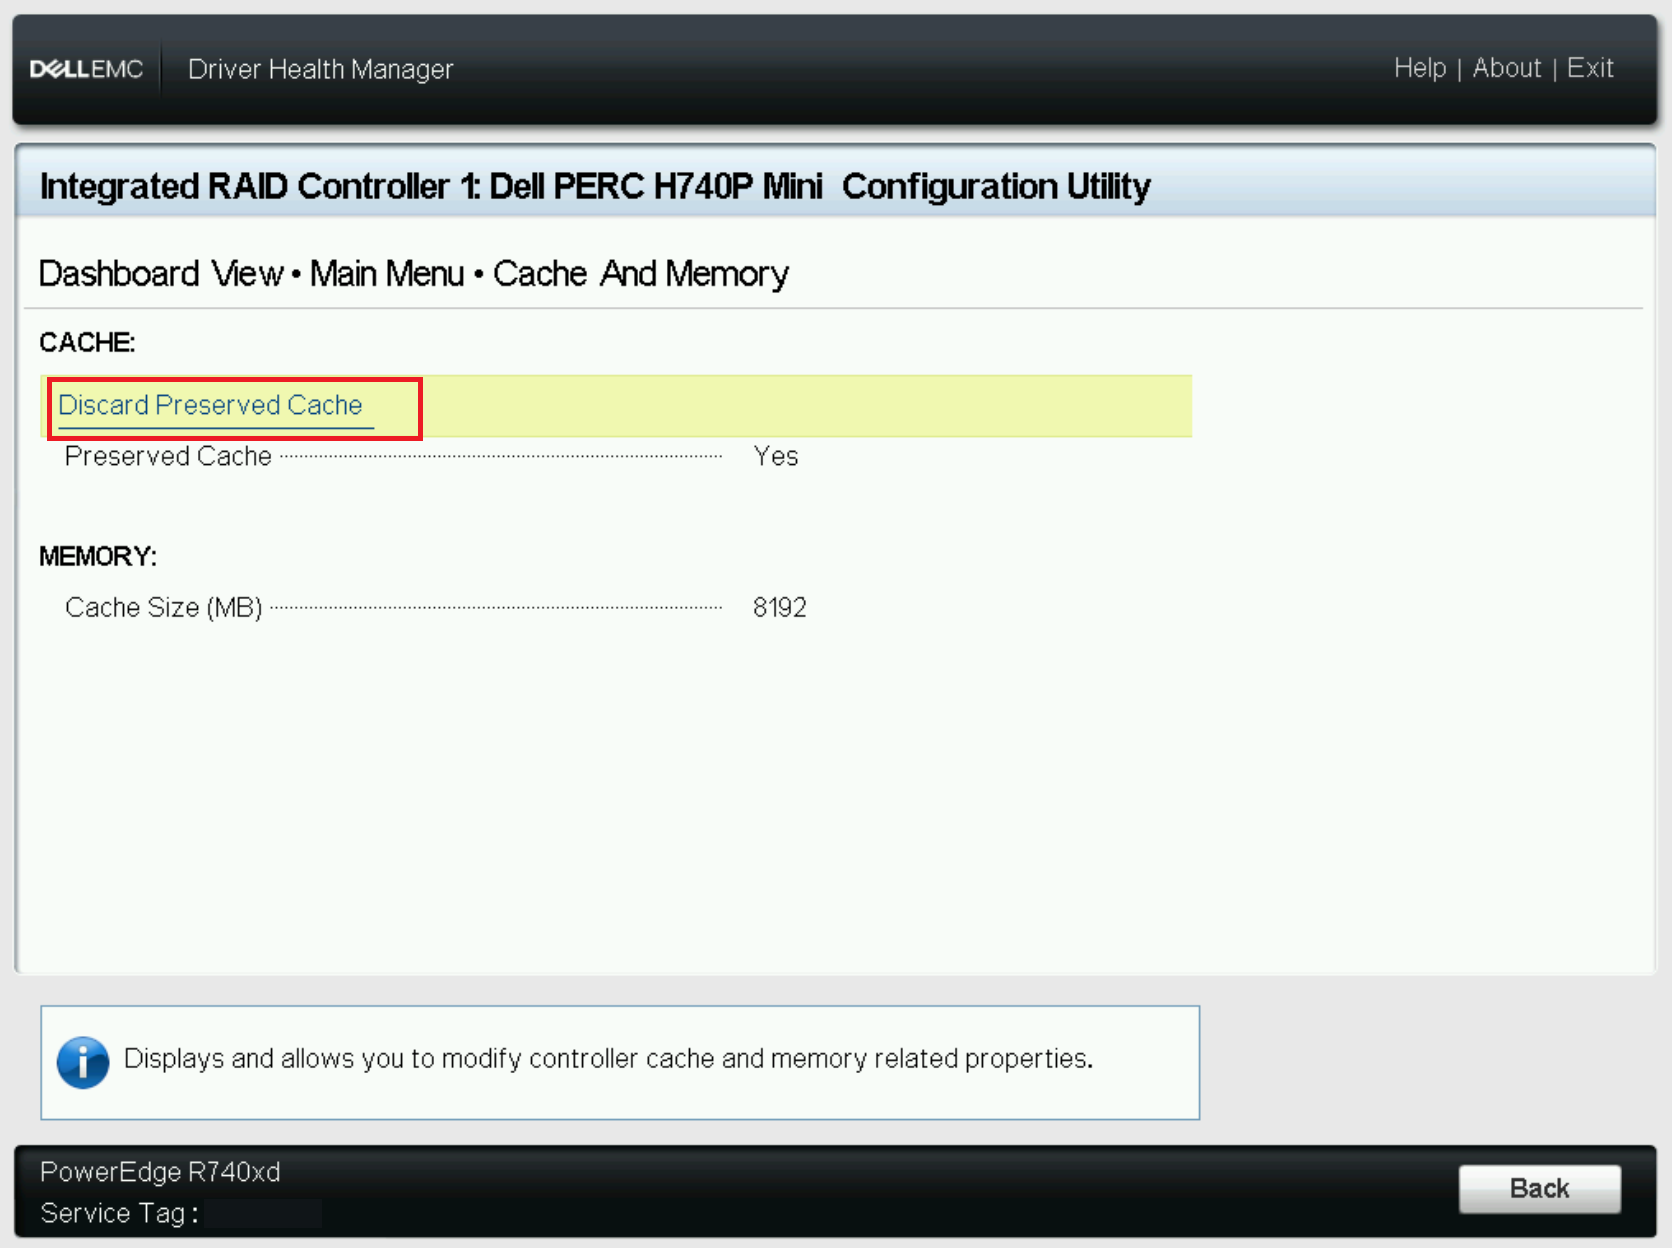Select the Preserved Cache Yes value
This screenshot has height=1248, width=1672.
pos(776,456)
